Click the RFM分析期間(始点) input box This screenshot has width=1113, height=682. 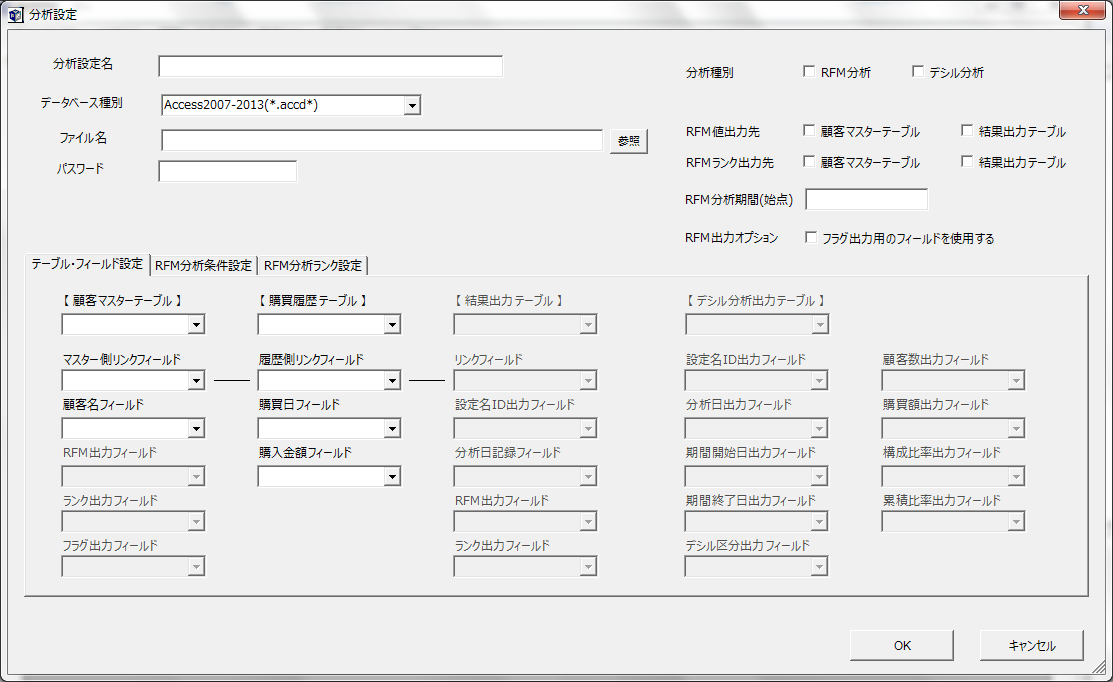[x=866, y=199]
